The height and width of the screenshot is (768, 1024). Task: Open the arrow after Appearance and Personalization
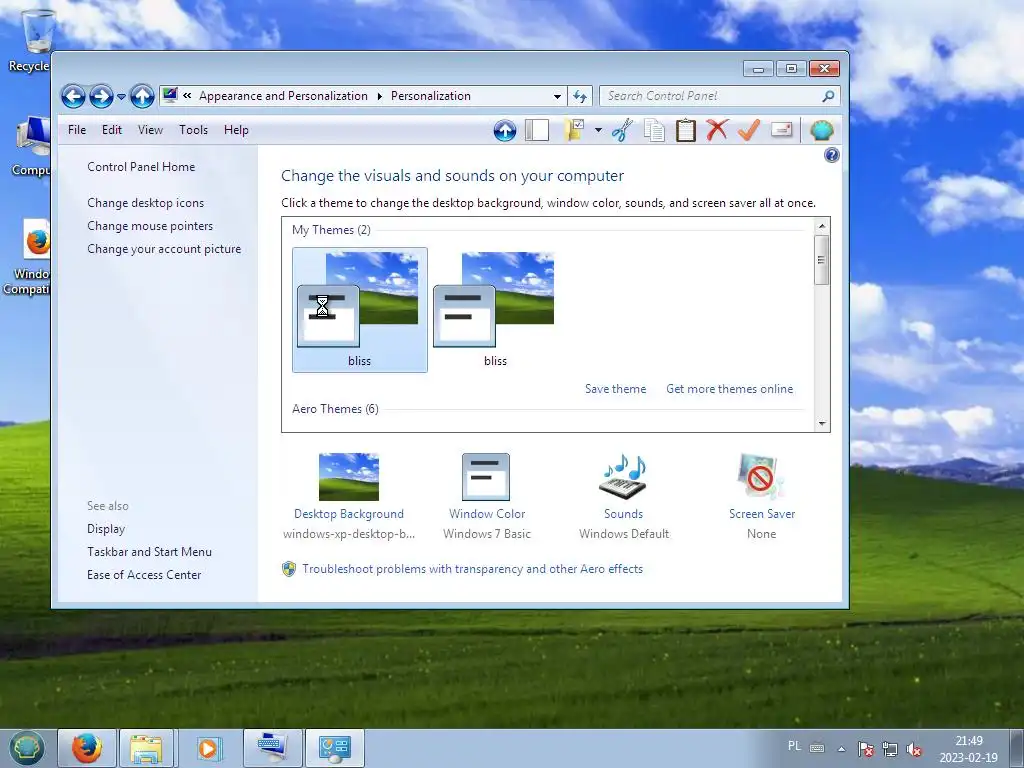379,96
